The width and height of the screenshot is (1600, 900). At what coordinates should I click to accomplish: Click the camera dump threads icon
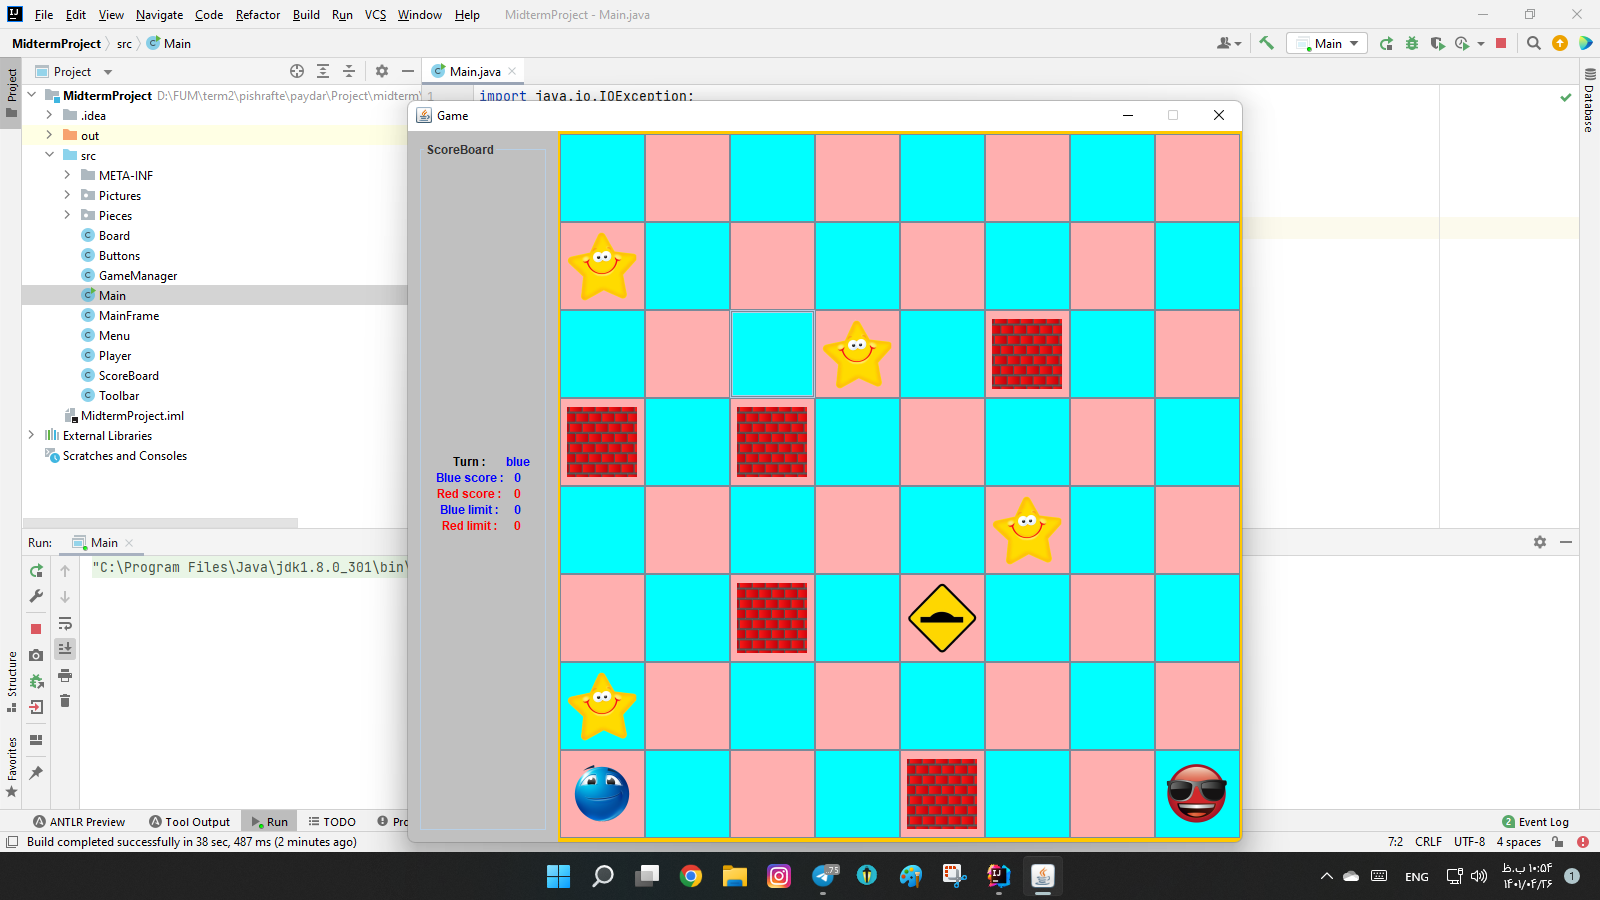(x=36, y=655)
